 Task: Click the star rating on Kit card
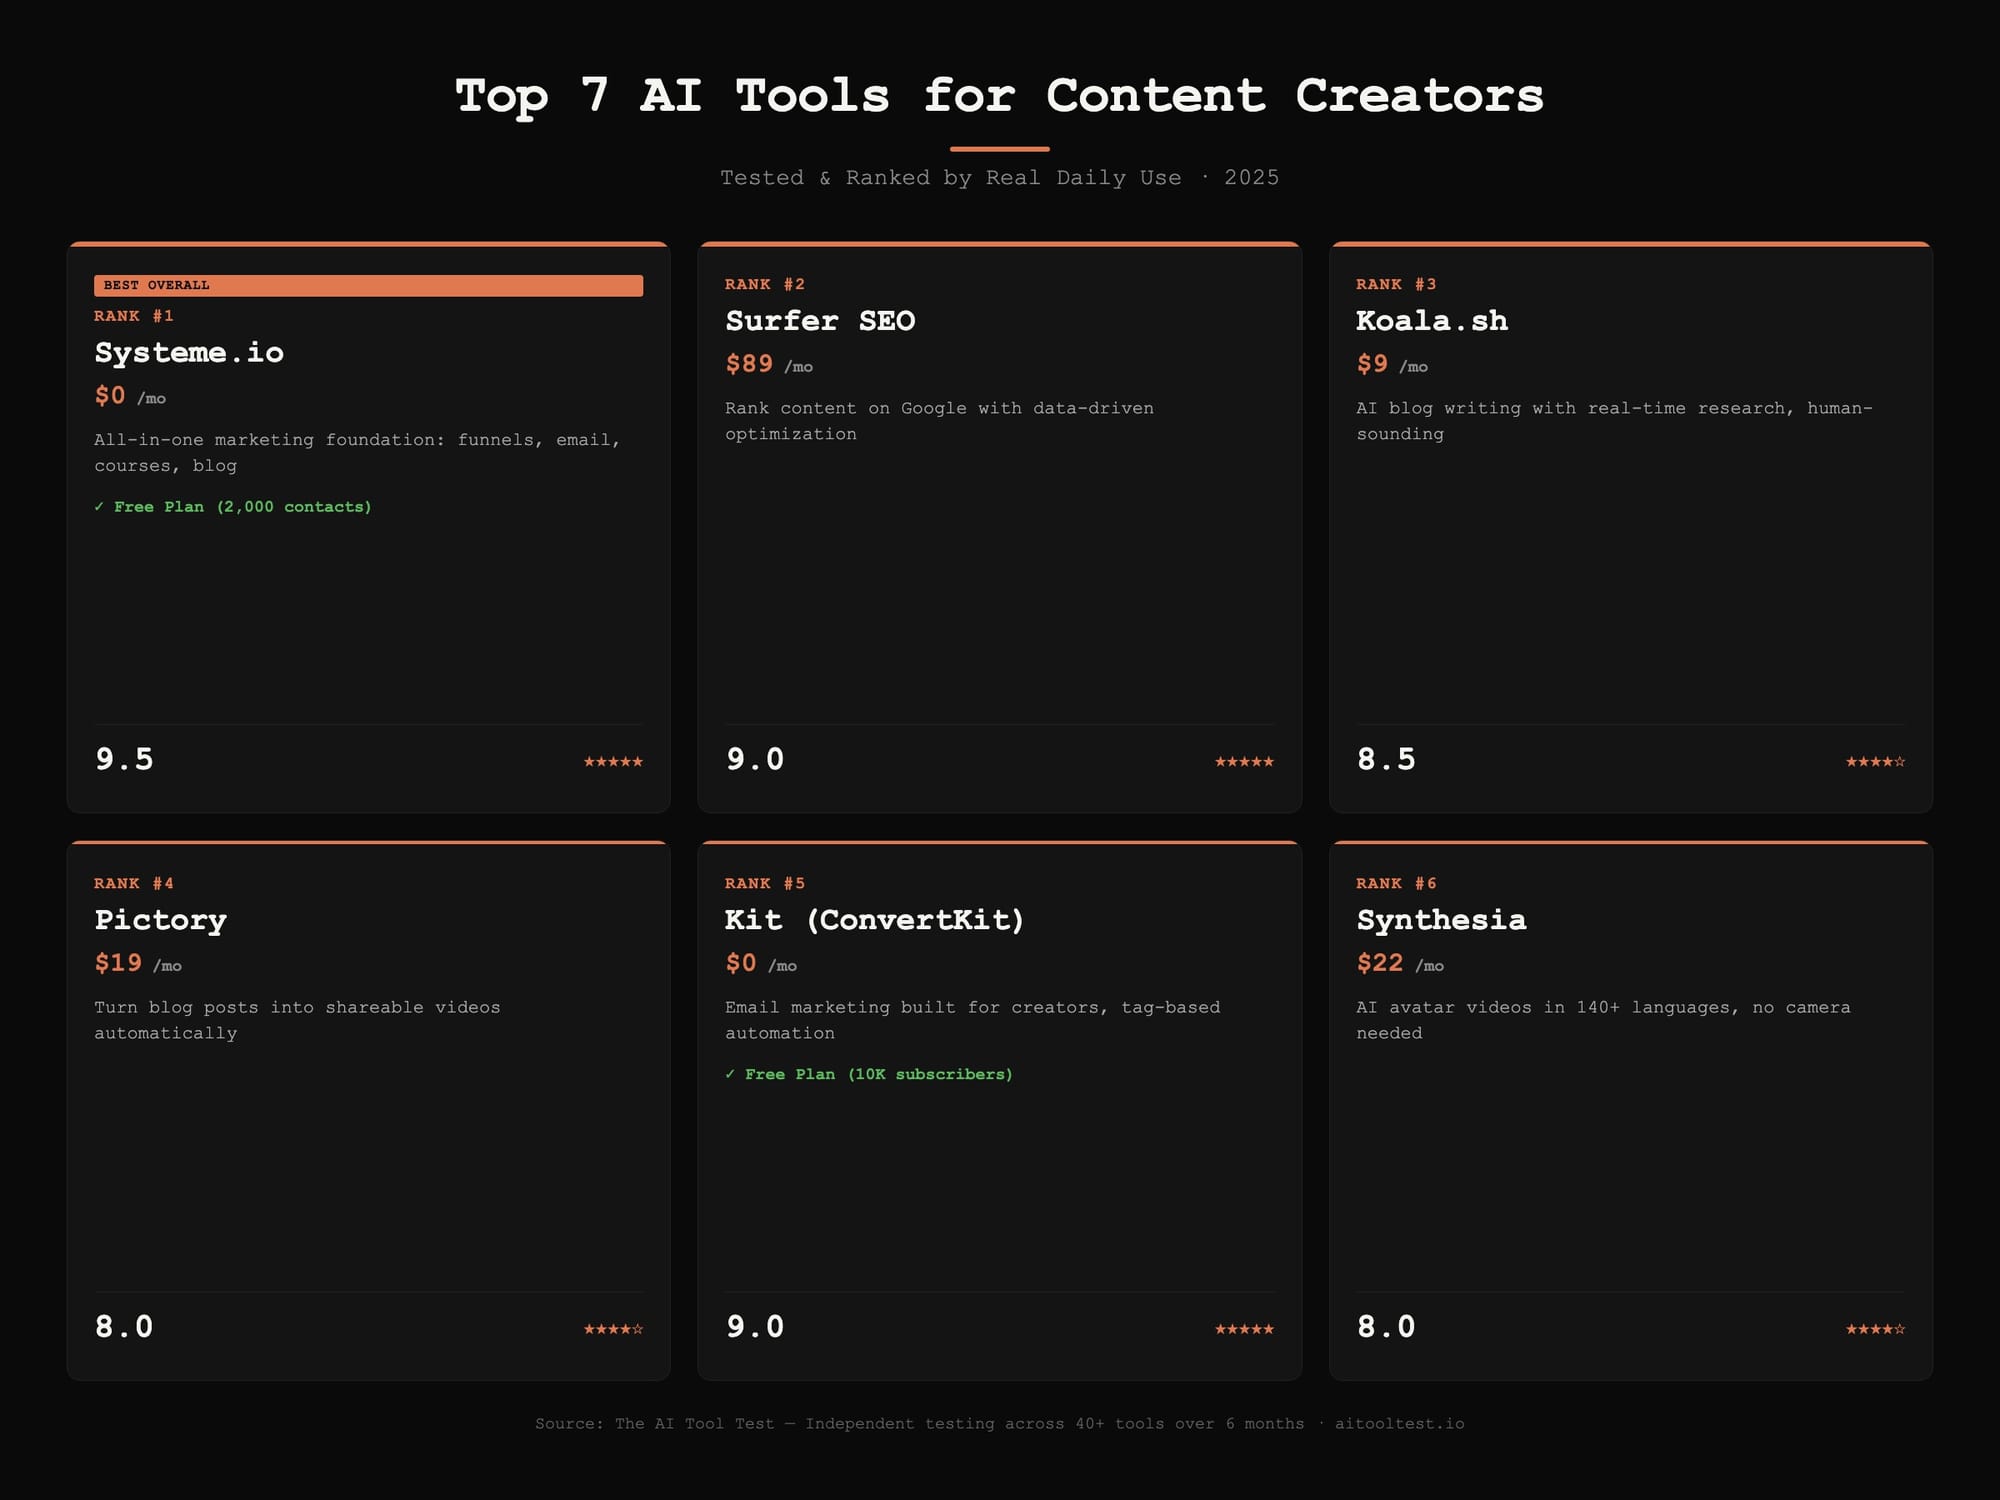pos(1244,1329)
